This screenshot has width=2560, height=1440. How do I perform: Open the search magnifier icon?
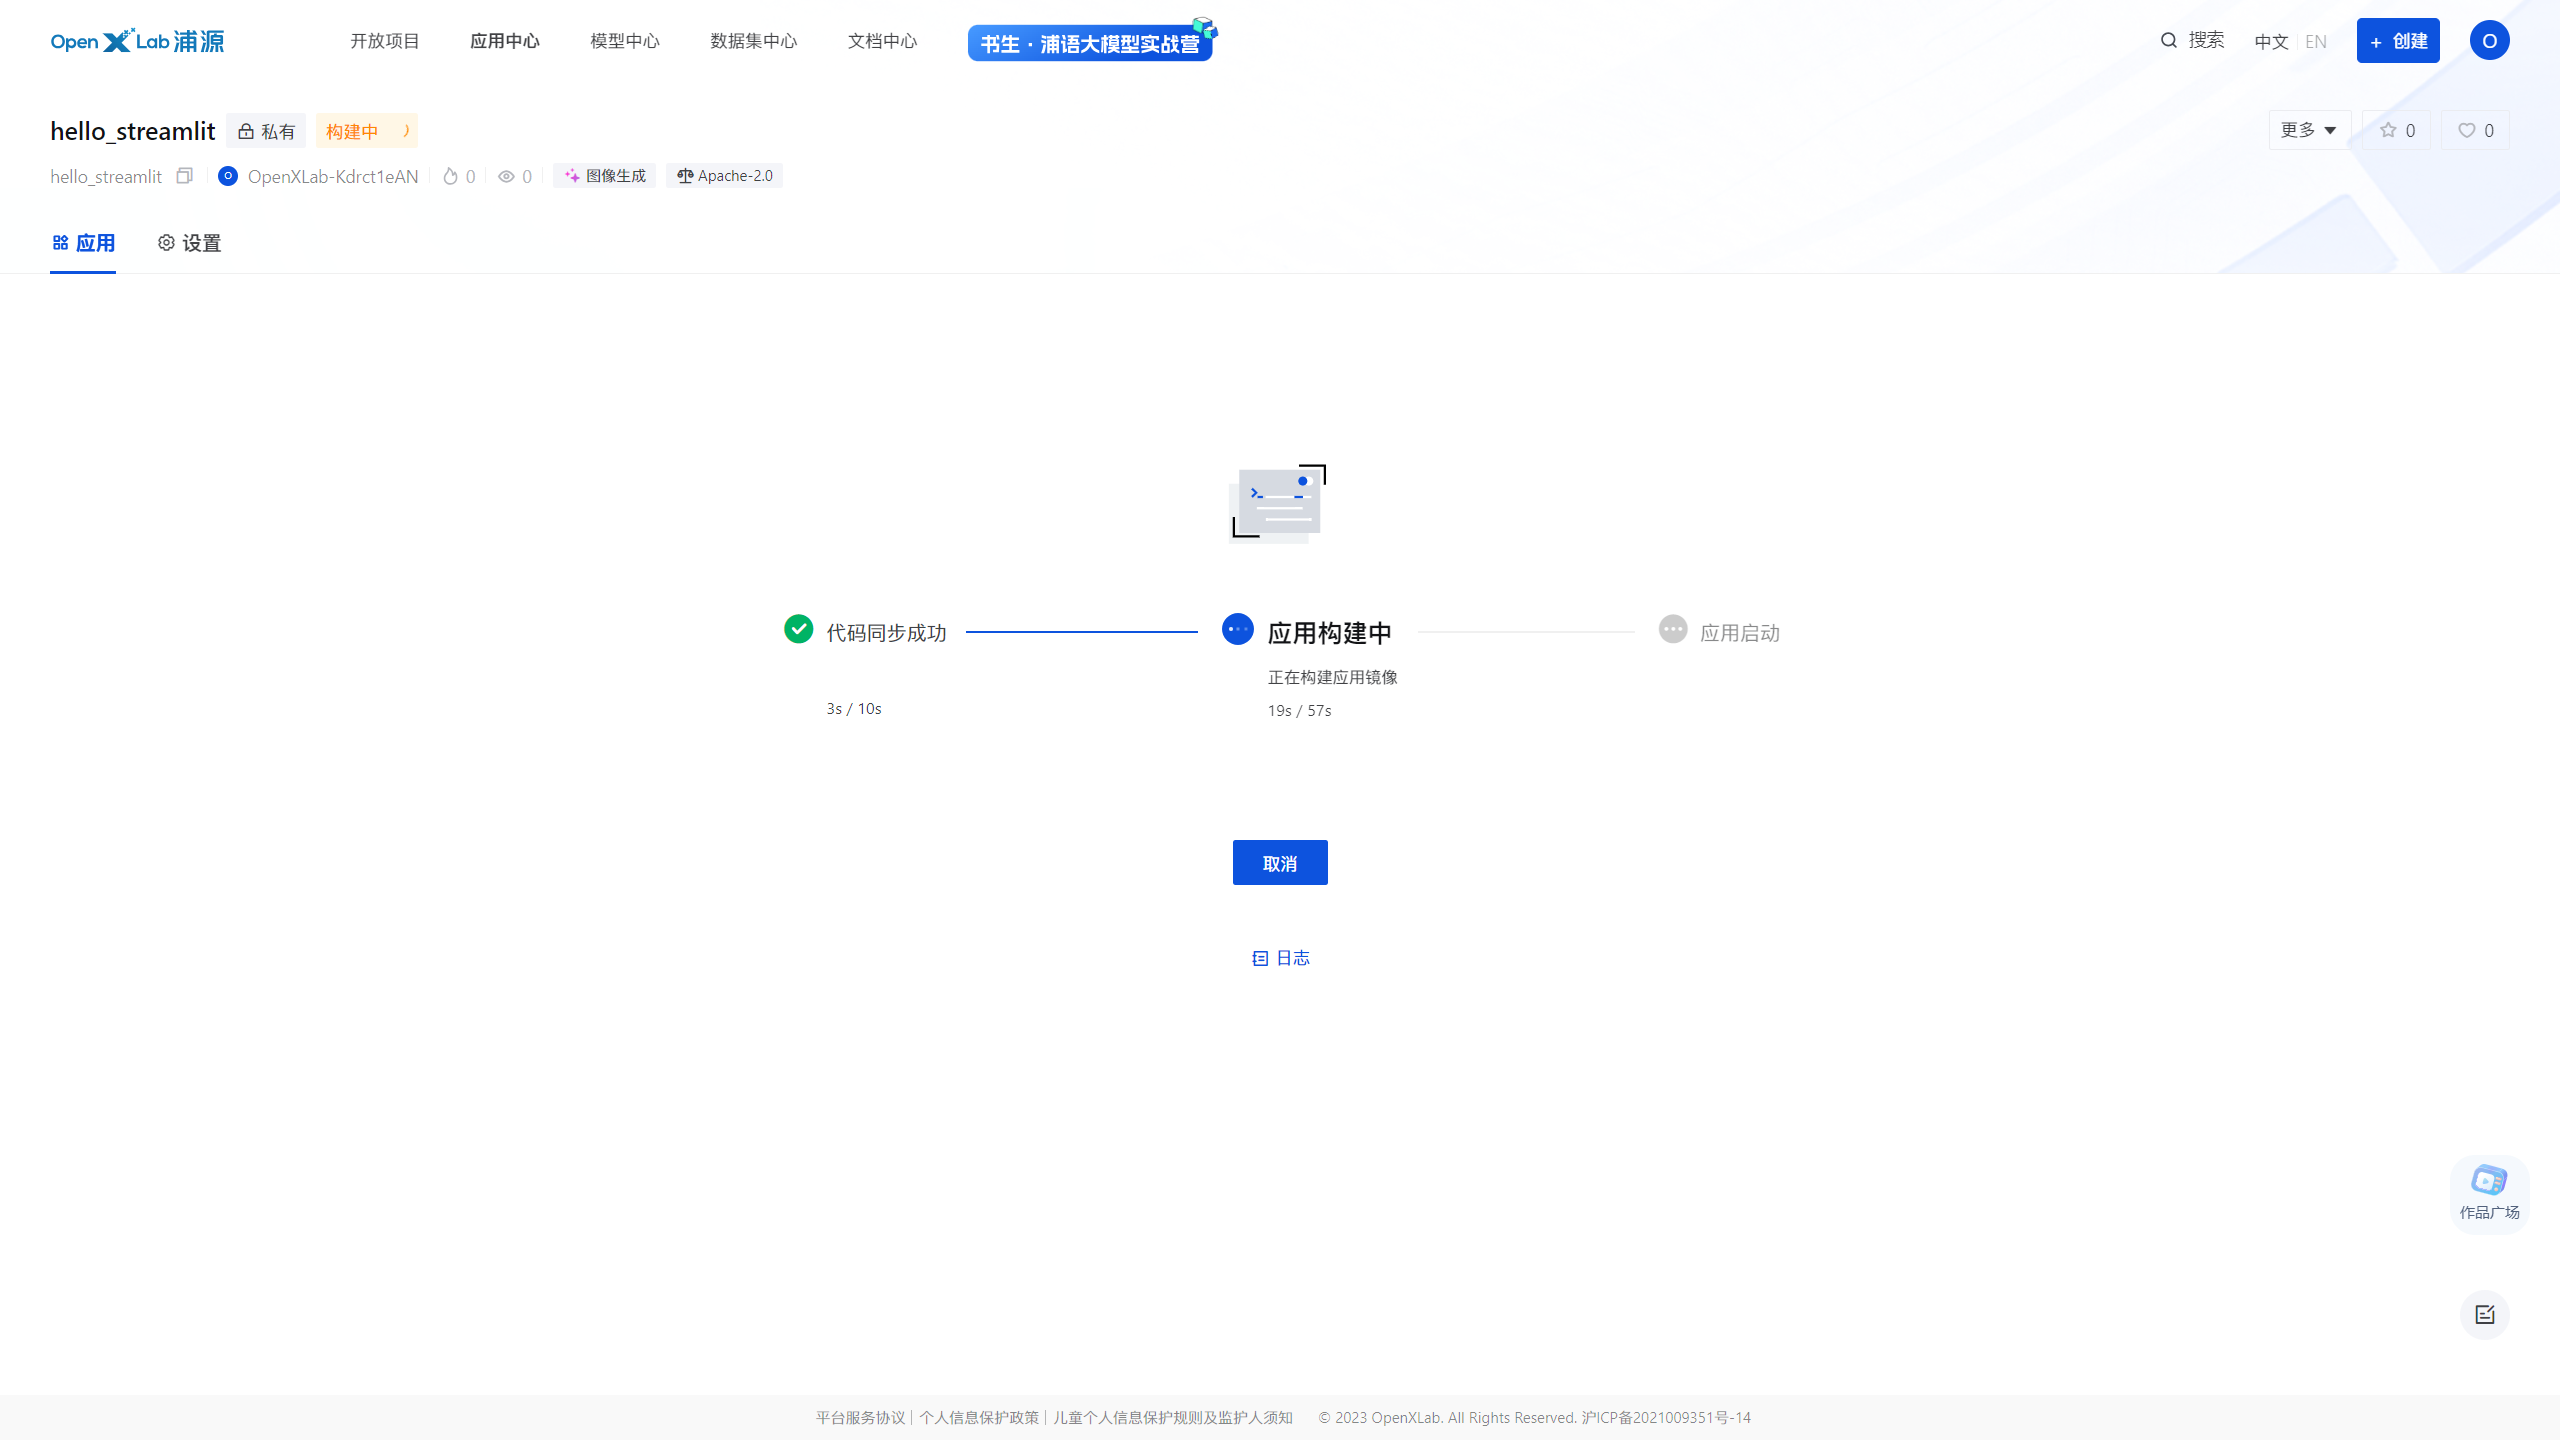point(2167,40)
